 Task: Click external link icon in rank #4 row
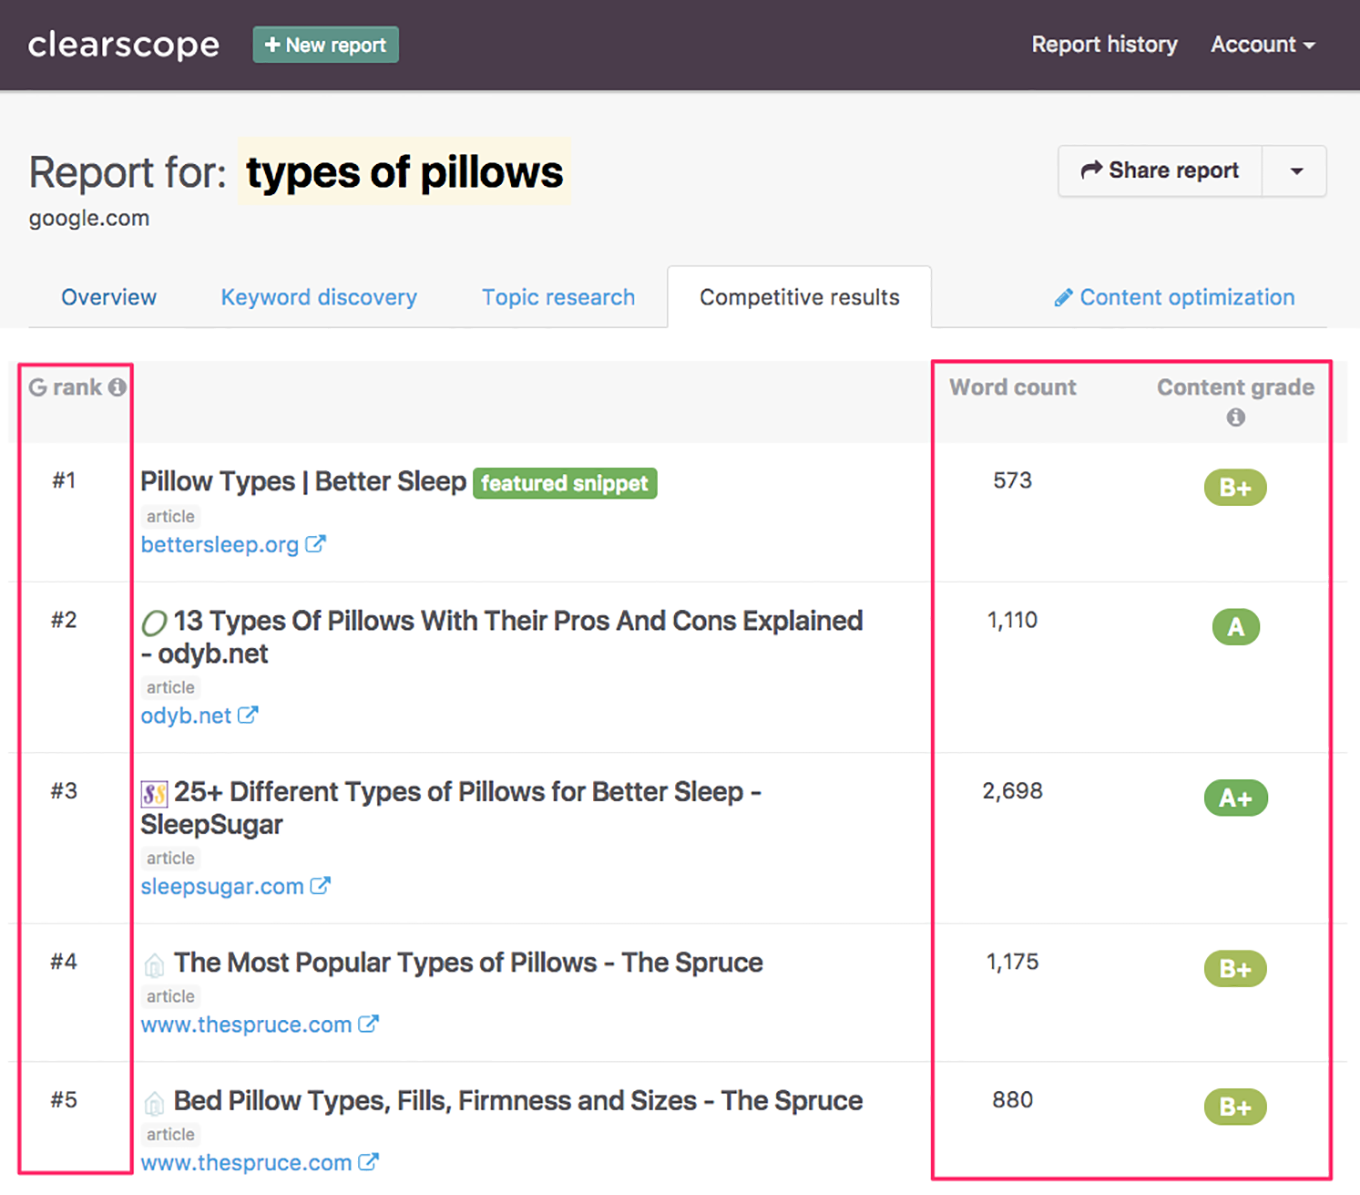click(368, 1024)
